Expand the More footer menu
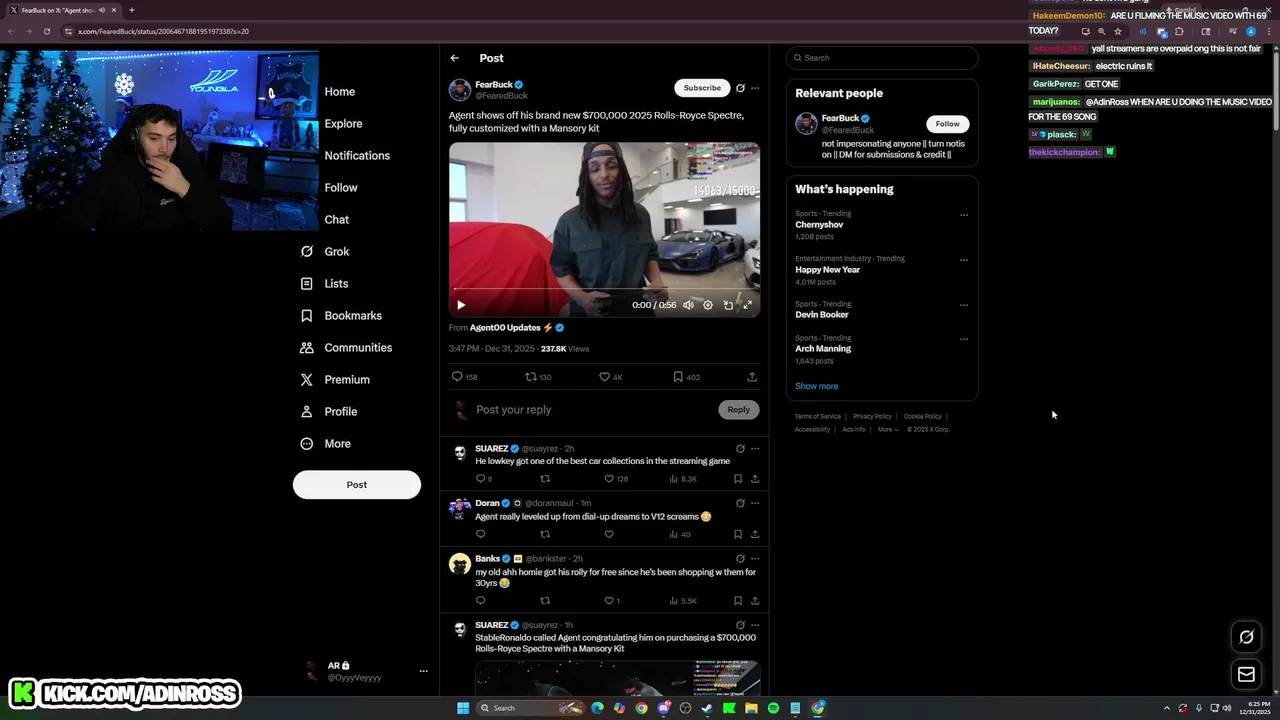This screenshot has height=720, width=1280. (886, 429)
